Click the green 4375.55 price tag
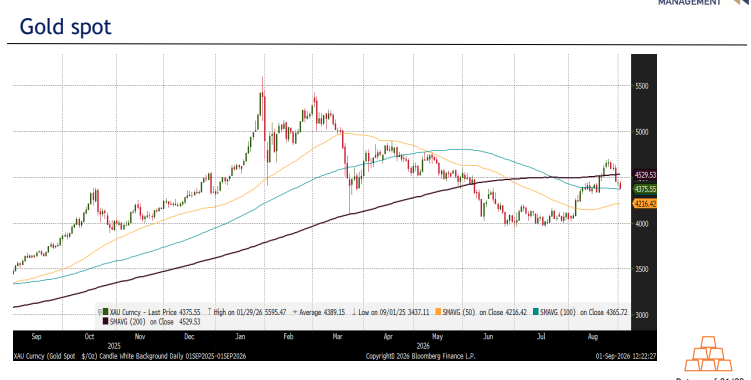 click(x=645, y=189)
